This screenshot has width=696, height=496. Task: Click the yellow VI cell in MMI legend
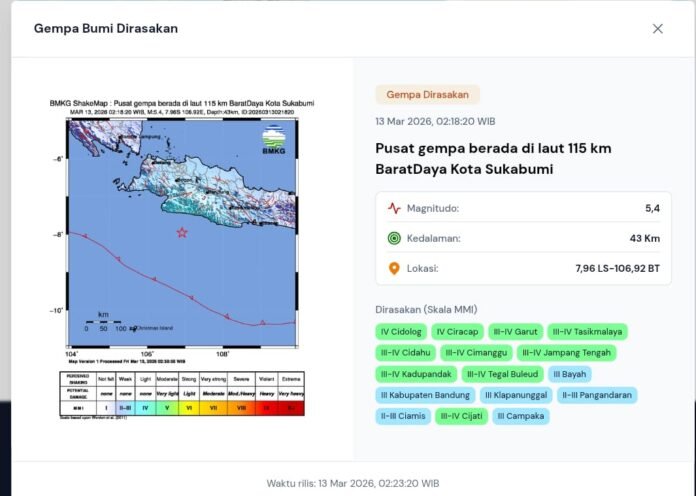pos(190,408)
